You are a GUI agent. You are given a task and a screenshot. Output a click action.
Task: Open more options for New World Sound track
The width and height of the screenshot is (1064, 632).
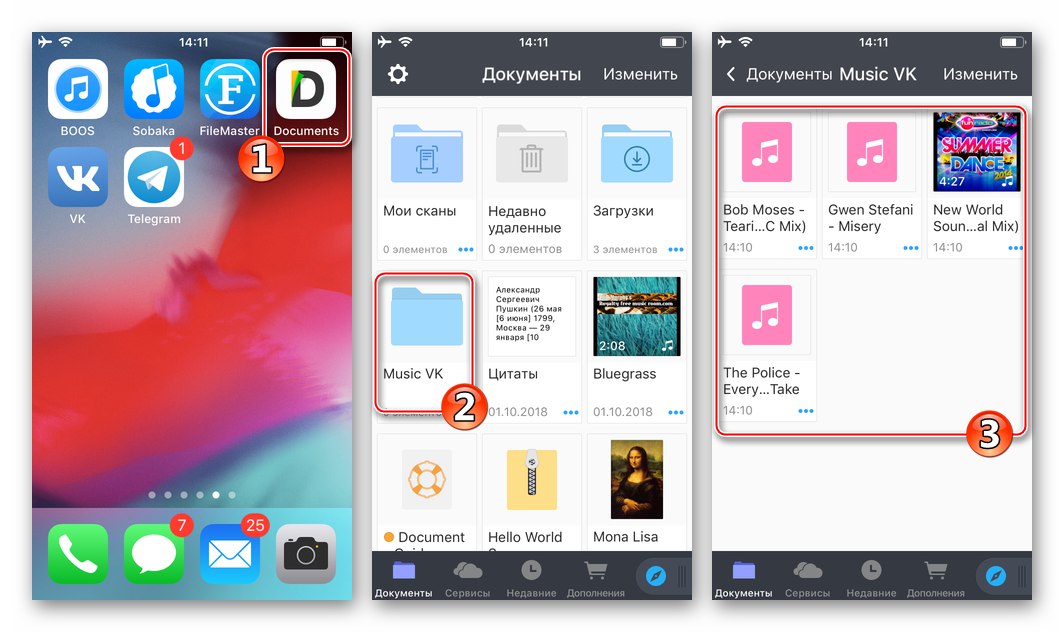pos(1015,248)
